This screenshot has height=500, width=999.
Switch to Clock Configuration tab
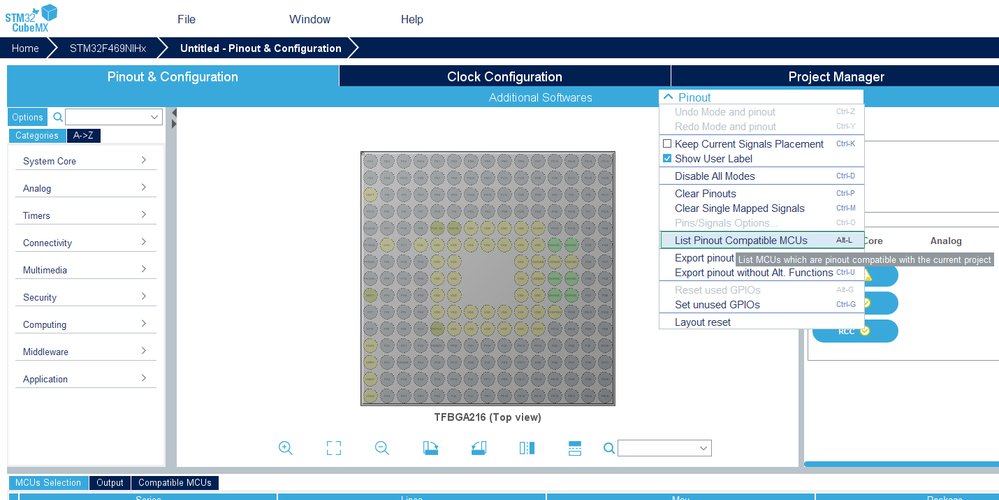point(505,76)
